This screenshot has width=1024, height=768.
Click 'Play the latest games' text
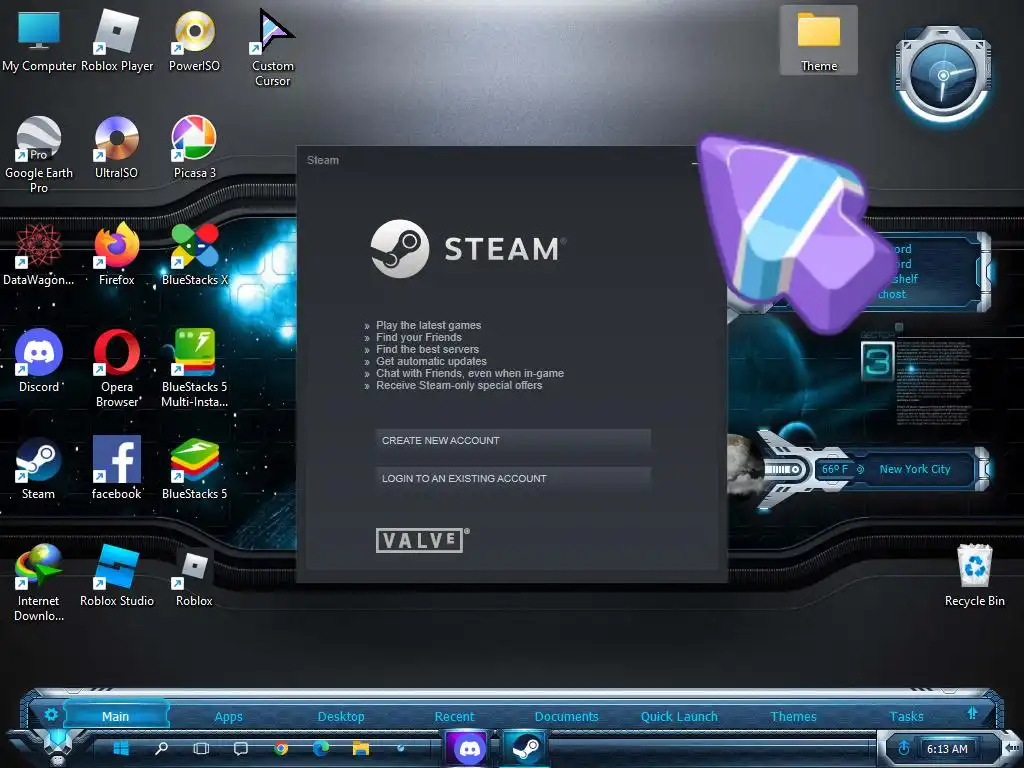point(428,325)
